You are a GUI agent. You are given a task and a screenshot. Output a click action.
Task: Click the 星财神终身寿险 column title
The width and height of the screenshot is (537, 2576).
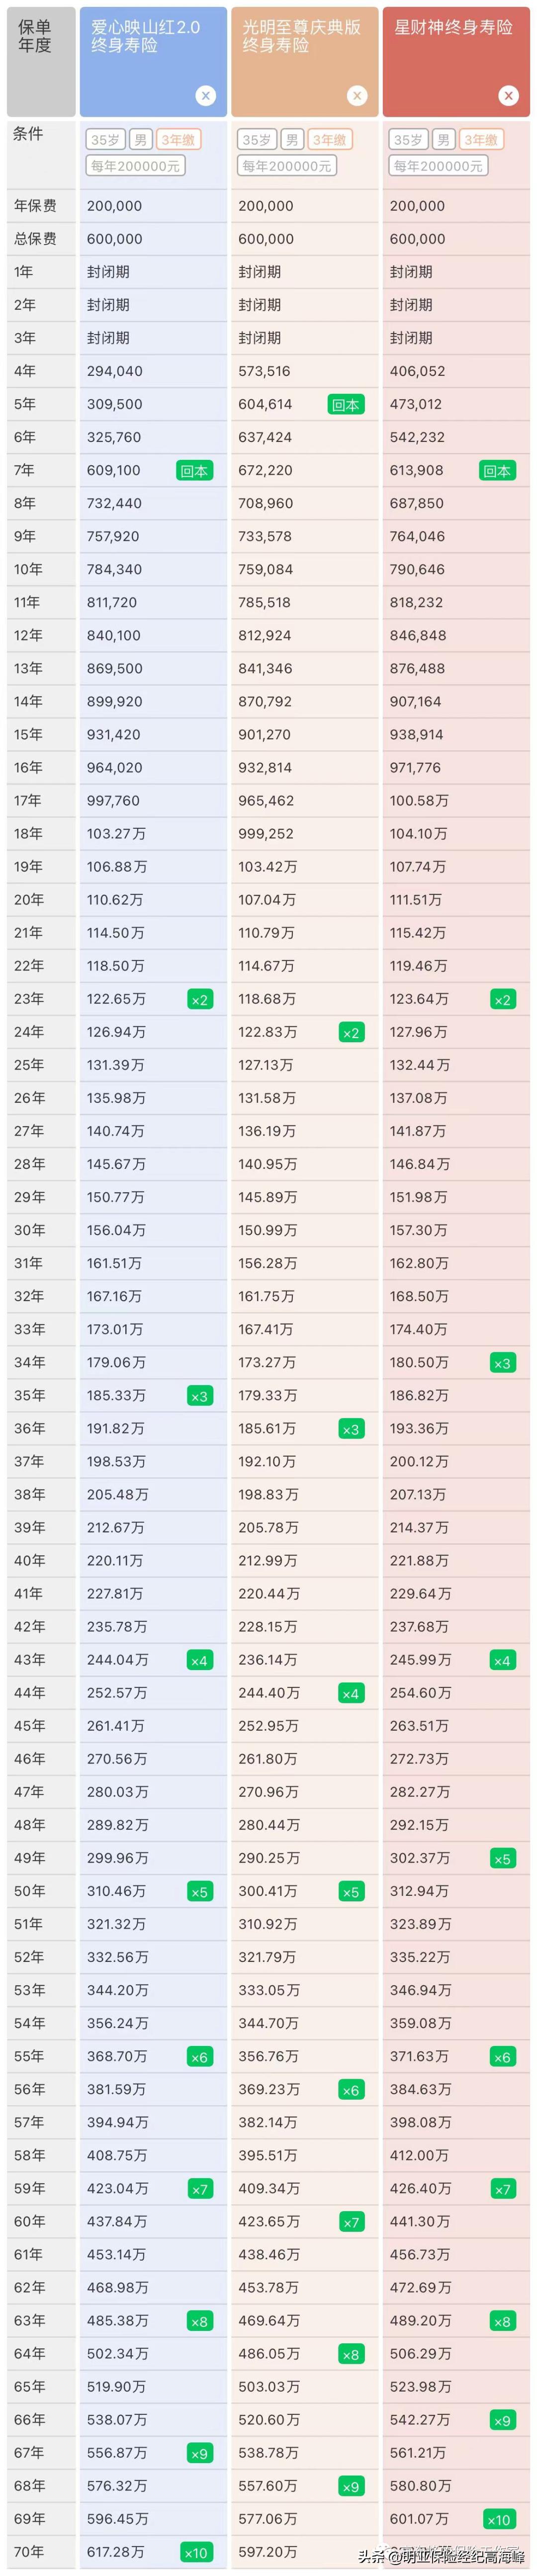coord(453,28)
